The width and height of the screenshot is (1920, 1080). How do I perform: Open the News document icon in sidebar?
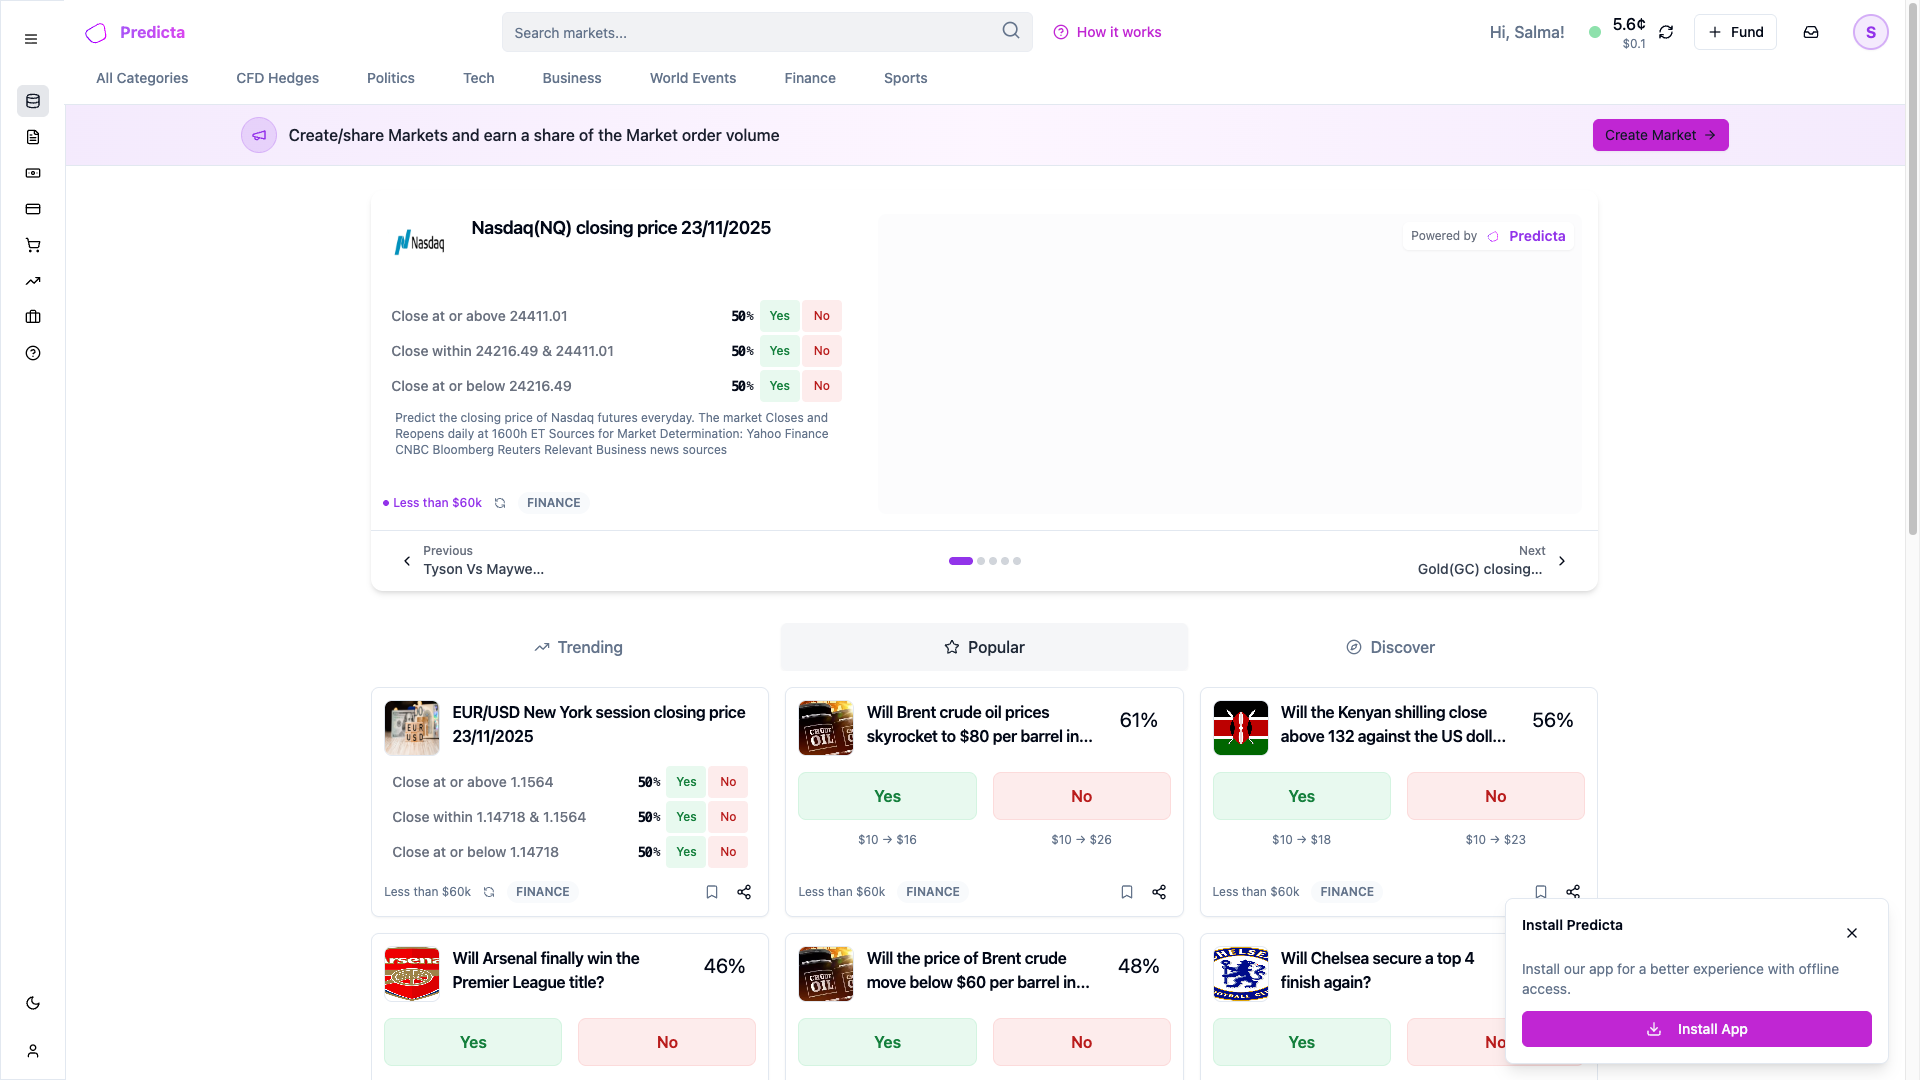click(33, 137)
